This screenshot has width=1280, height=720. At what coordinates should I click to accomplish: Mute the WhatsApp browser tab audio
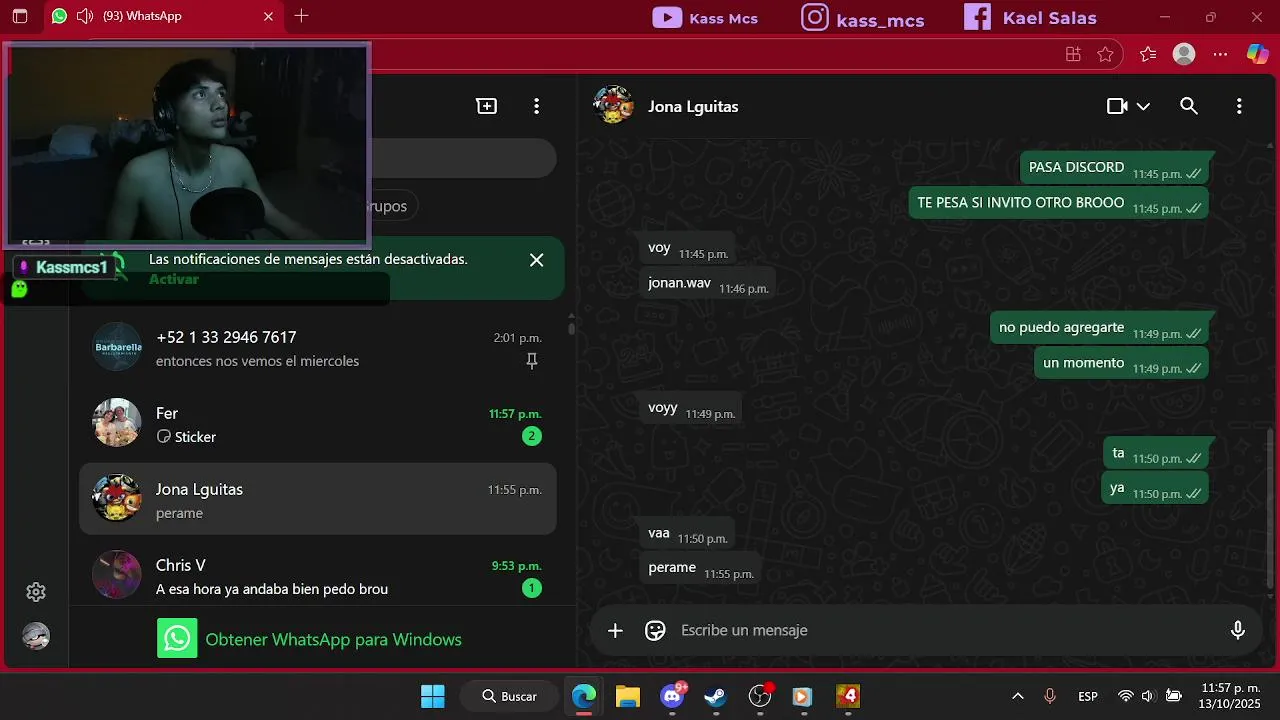85,16
